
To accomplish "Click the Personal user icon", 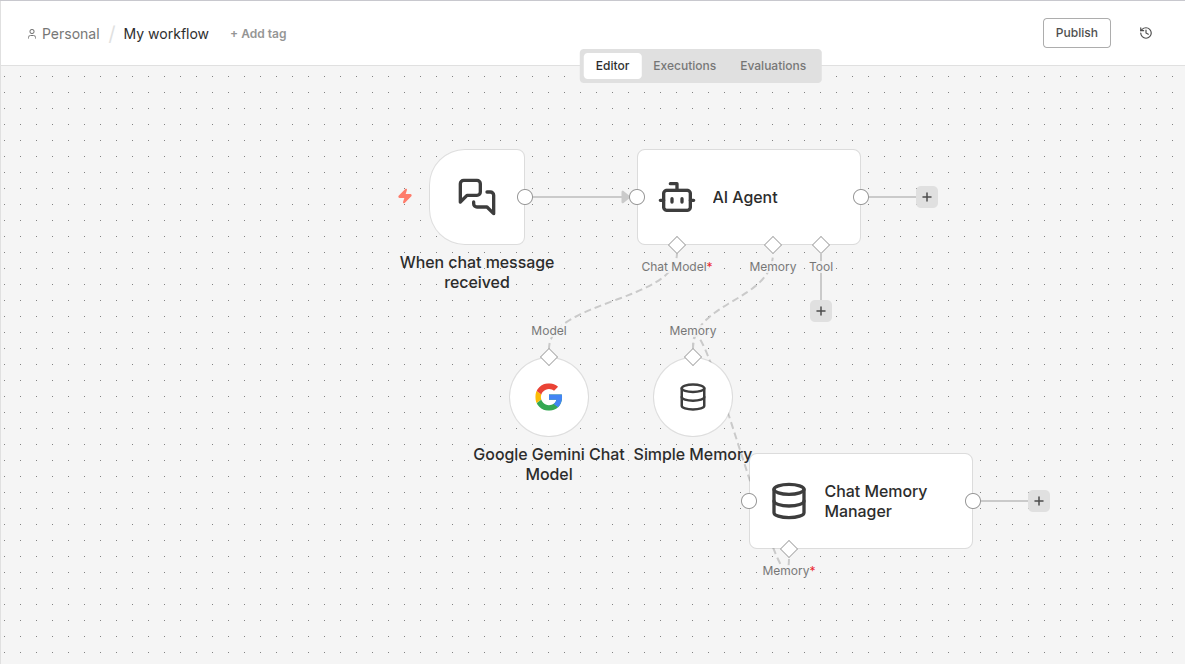I will [x=32, y=34].
